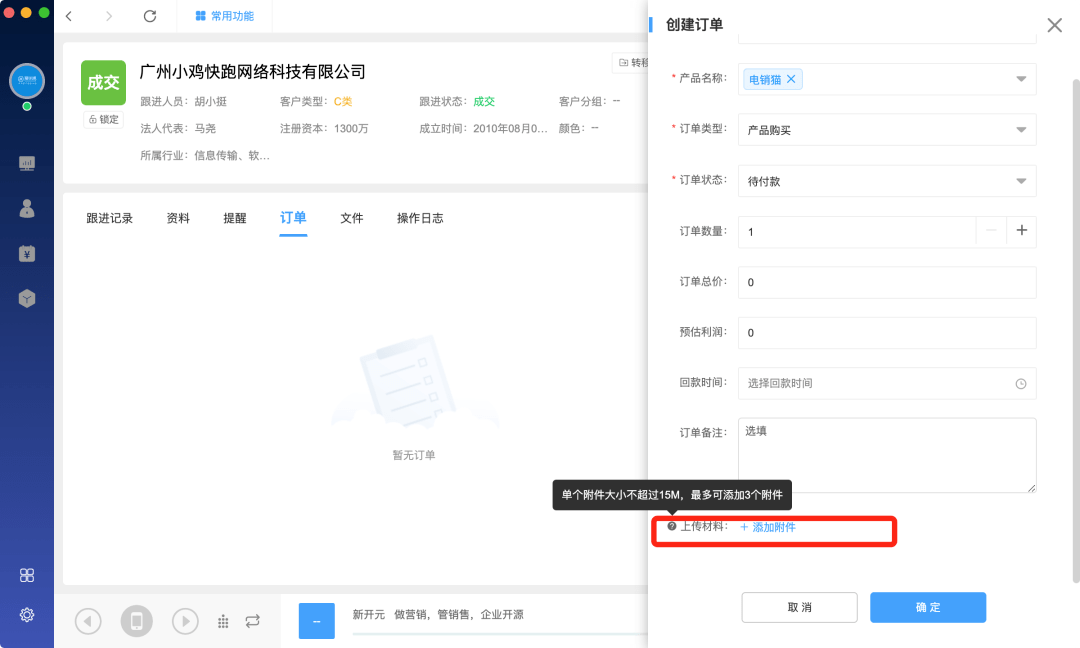Click the 添加附件 link
1080x648 pixels.
point(767,527)
